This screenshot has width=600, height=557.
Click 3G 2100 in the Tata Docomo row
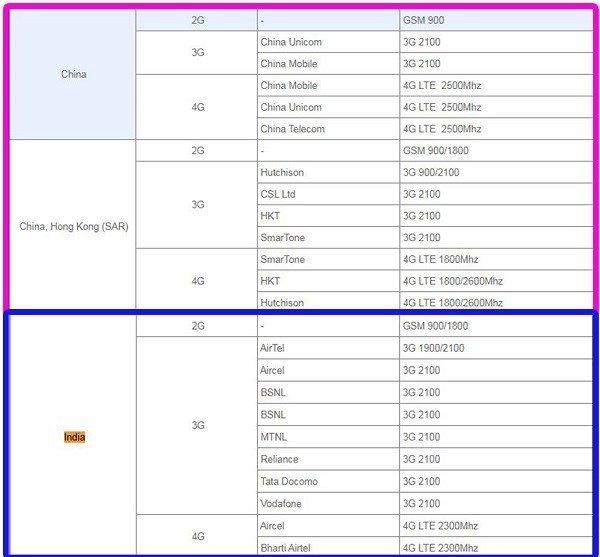click(496, 481)
